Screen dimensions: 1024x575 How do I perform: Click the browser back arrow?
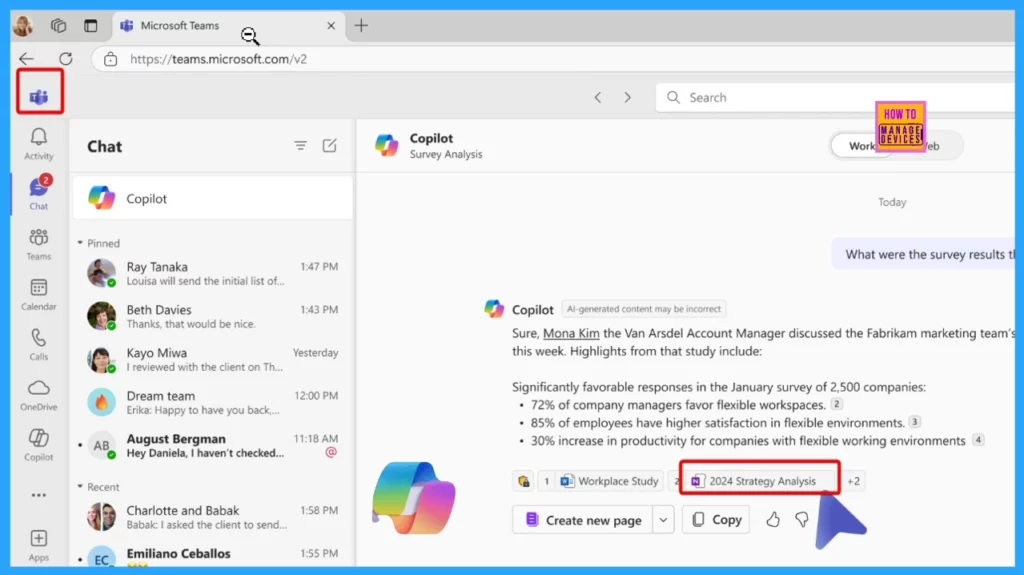pos(26,59)
